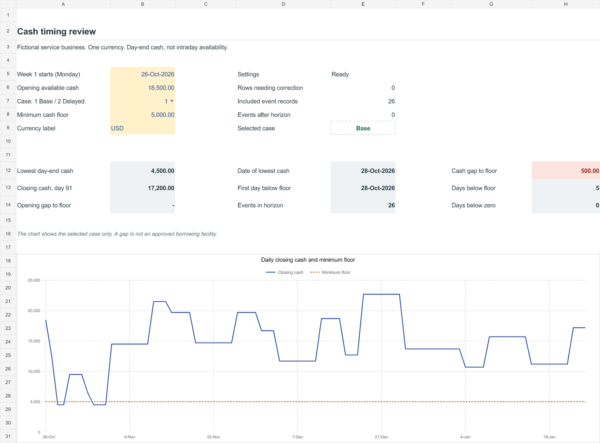This screenshot has height=443, width=600.
Task: Click the 'Case: 1 Base / 2 Delayed' label
Action: click(x=51, y=101)
